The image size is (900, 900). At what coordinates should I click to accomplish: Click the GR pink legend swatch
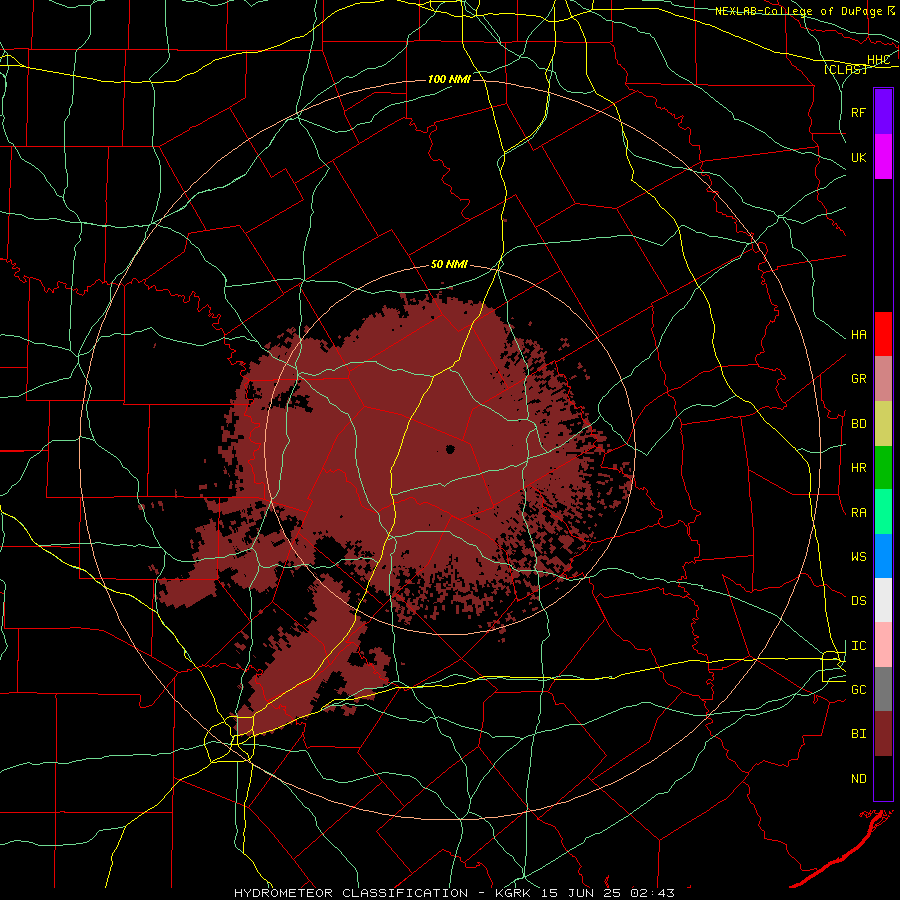point(883,379)
